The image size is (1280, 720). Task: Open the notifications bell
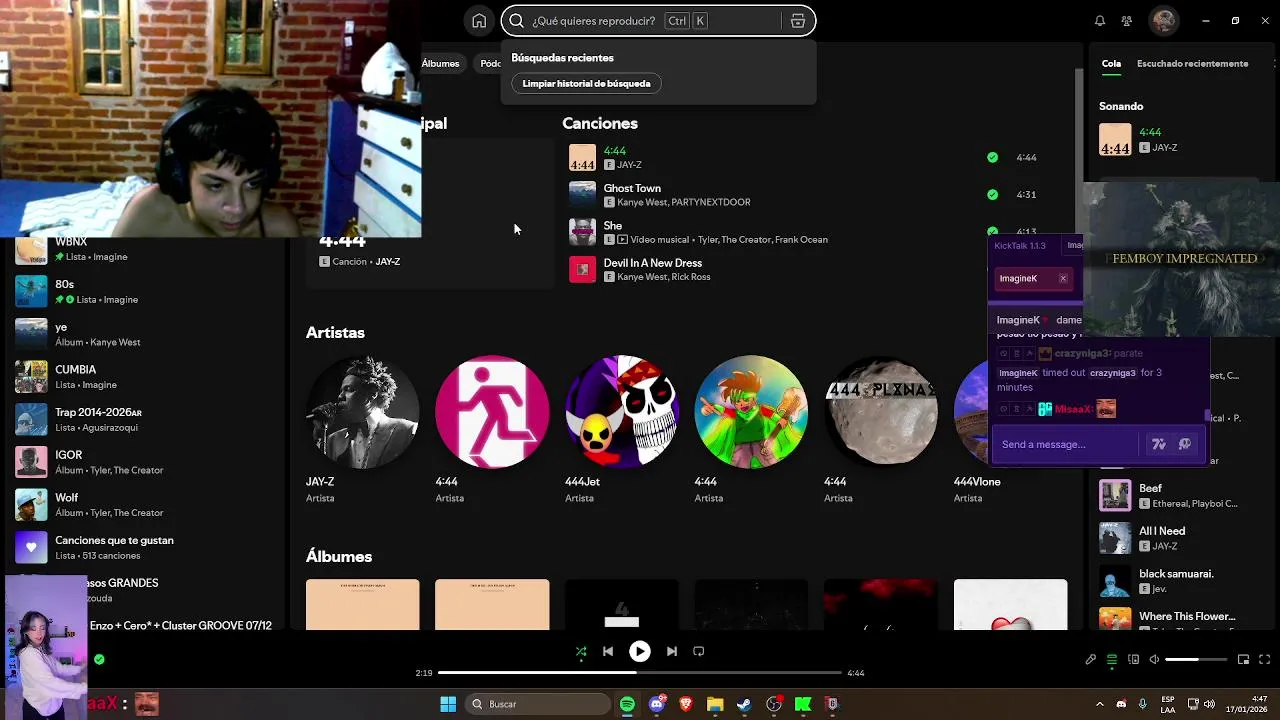pyautogui.click(x=1100, y=21)
